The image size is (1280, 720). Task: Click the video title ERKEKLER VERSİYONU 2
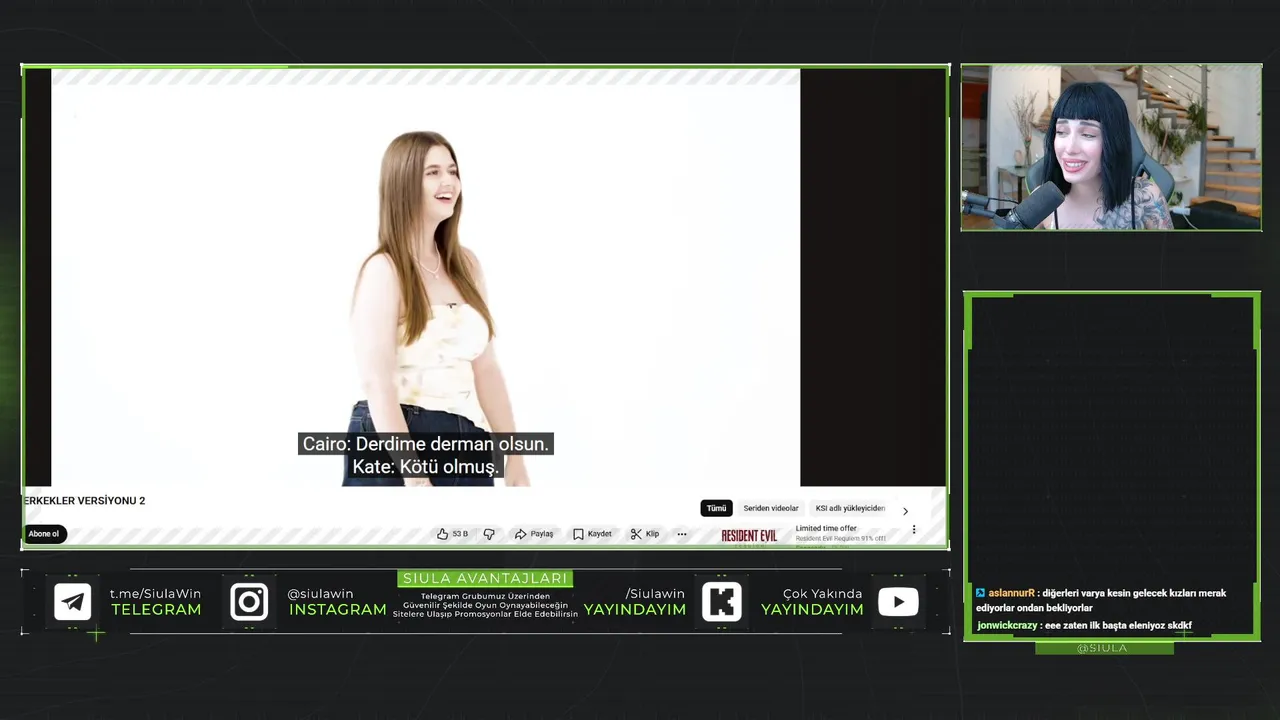[x=85, y=501]
